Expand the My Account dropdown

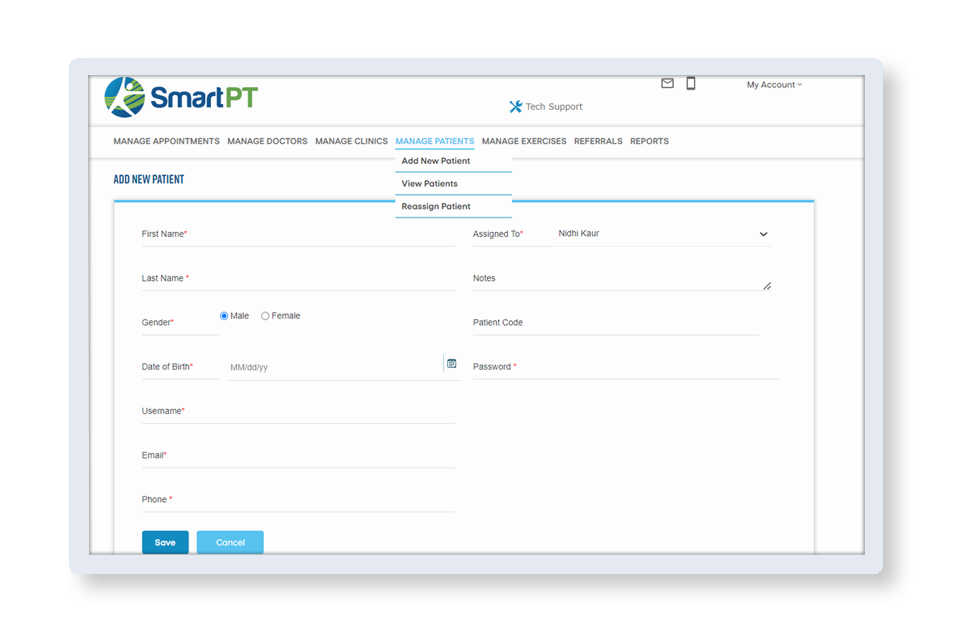click(774, 85)
